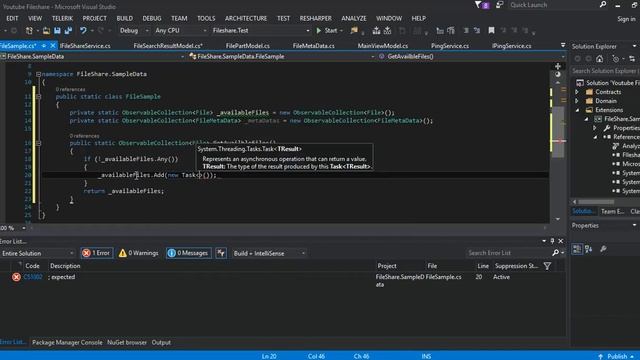Click Solution Explorer pending changes filter icon

[616, 59]
